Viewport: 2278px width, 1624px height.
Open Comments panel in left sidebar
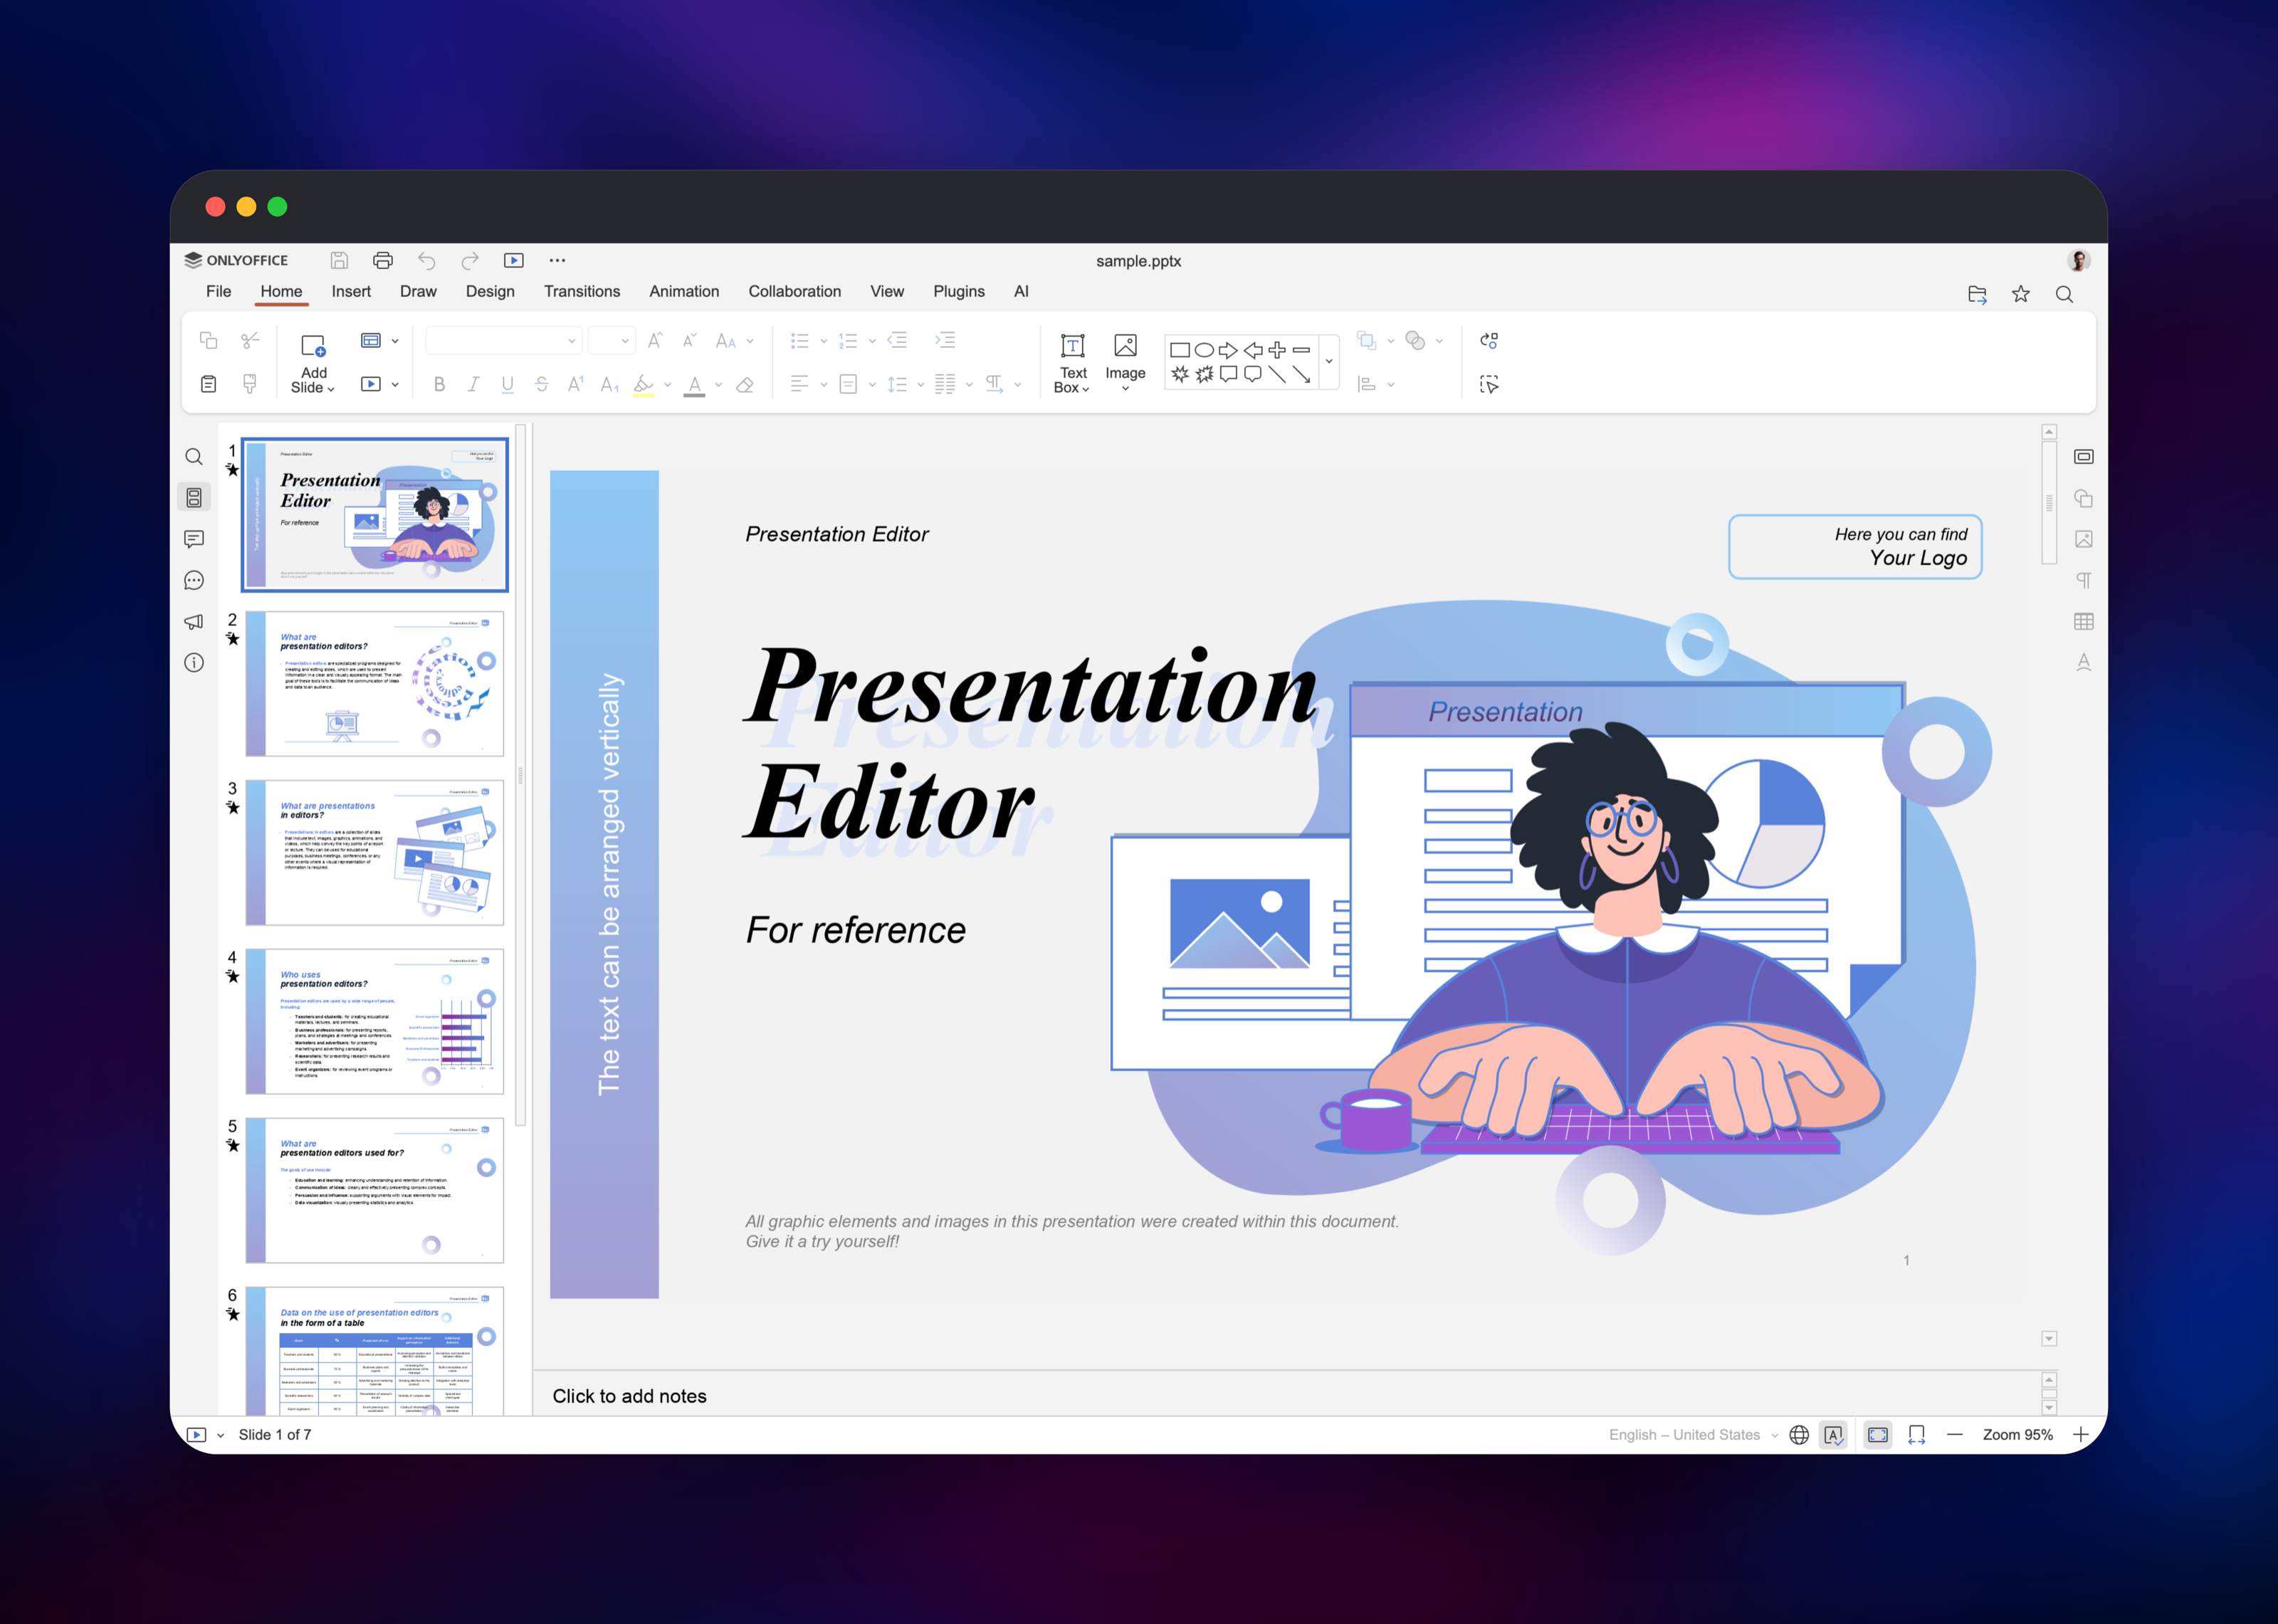[x=194, y=539]
